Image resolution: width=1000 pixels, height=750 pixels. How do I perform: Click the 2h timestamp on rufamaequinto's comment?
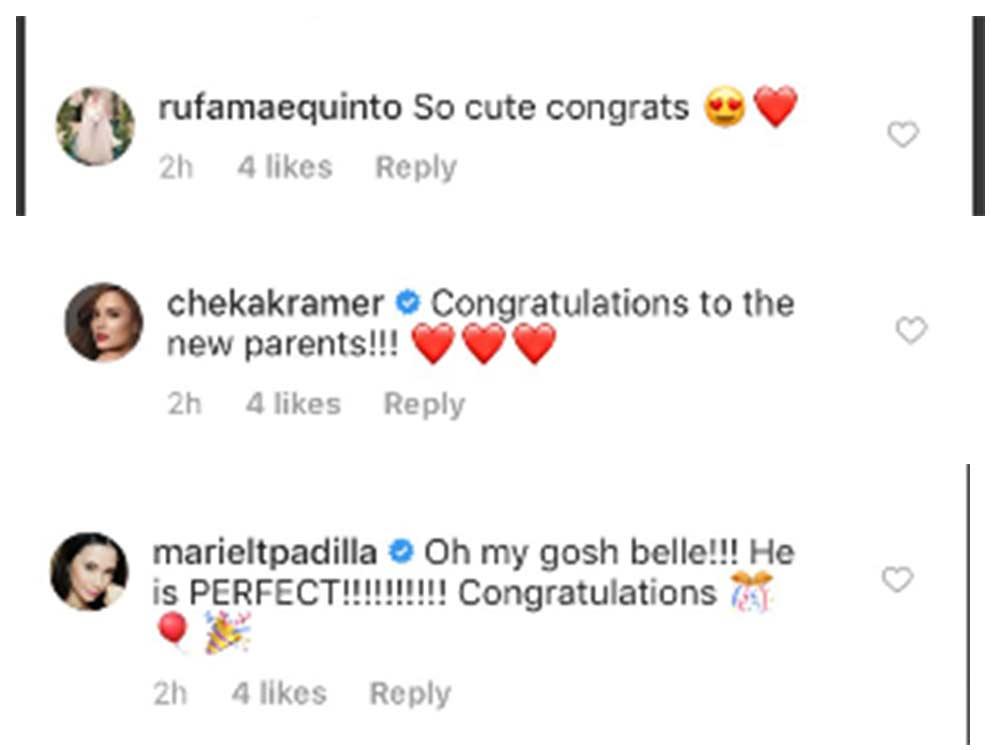tap(175, 167)
